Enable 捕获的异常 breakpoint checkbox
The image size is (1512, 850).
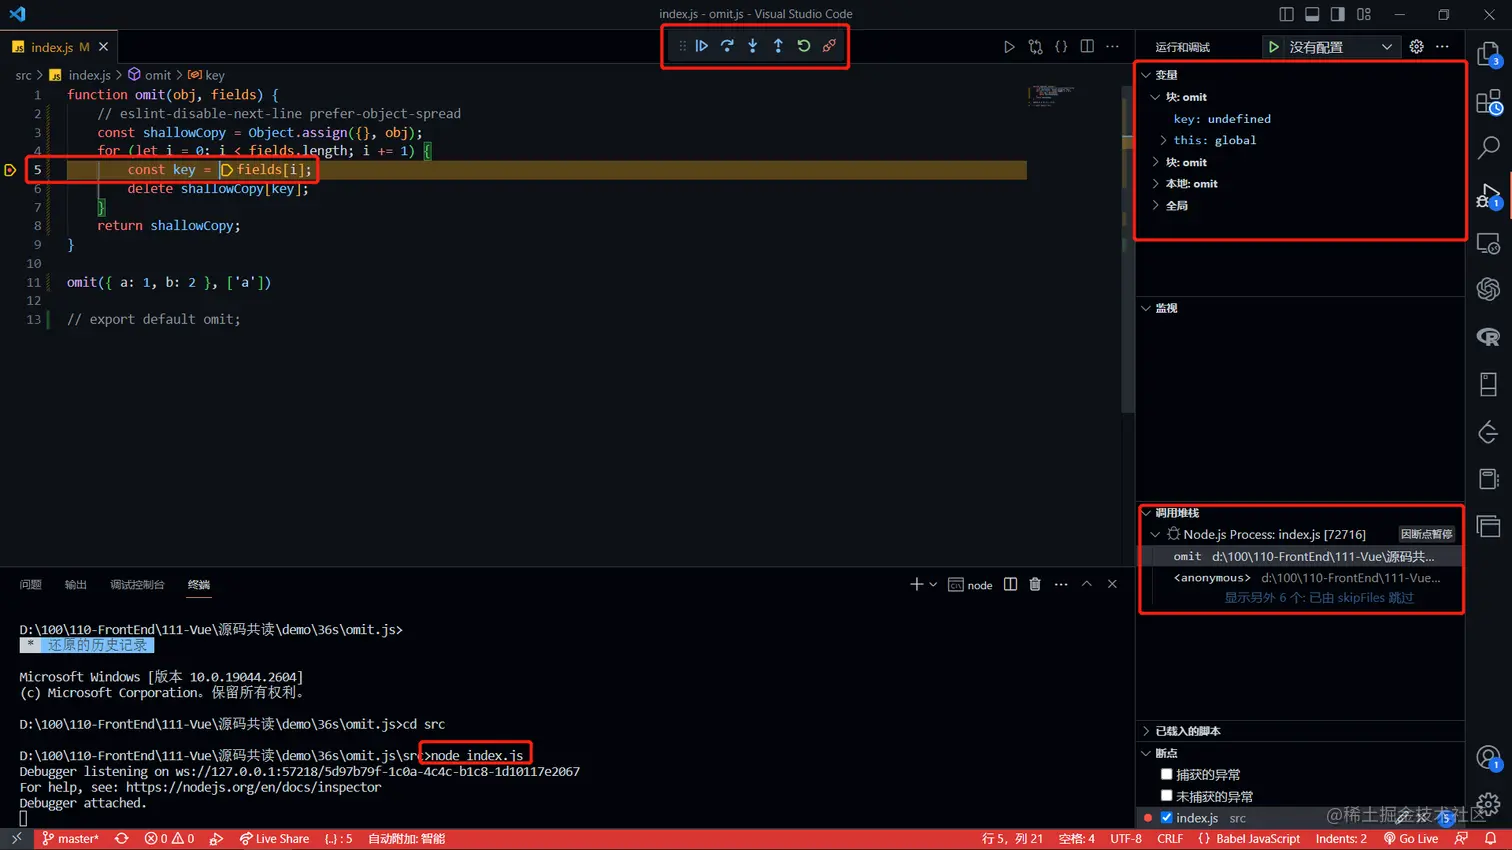[1166, 774]
